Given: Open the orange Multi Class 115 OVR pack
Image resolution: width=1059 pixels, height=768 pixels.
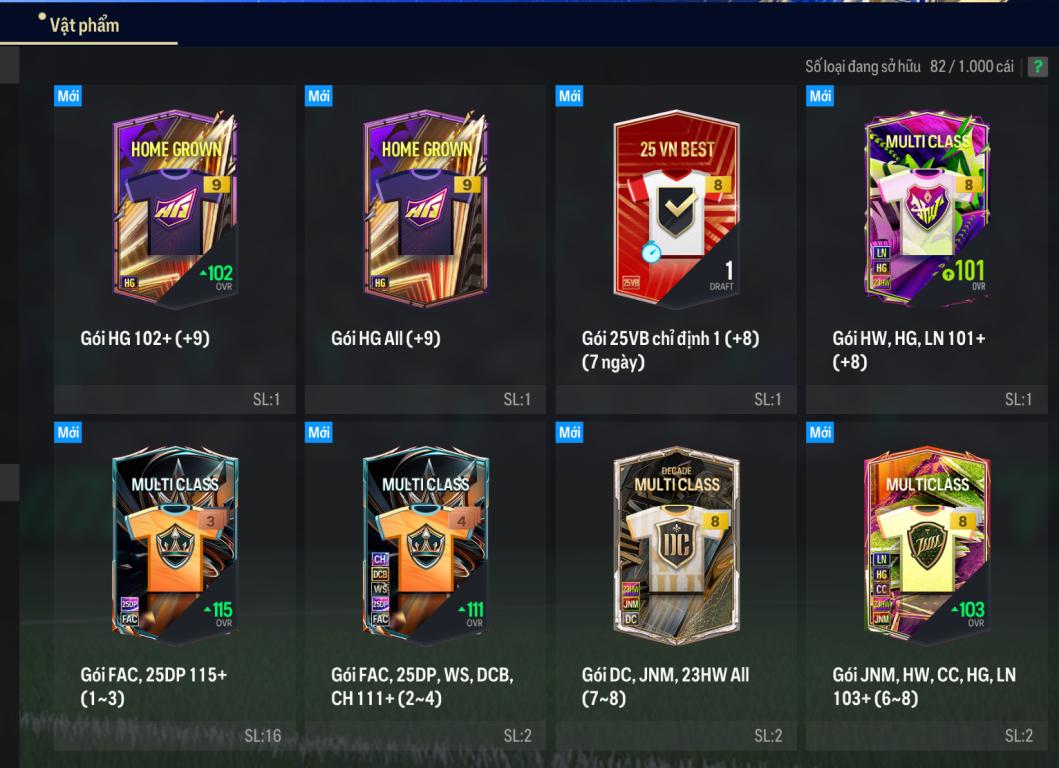Looking at the screenshot, I should click(x=175, y=545).
